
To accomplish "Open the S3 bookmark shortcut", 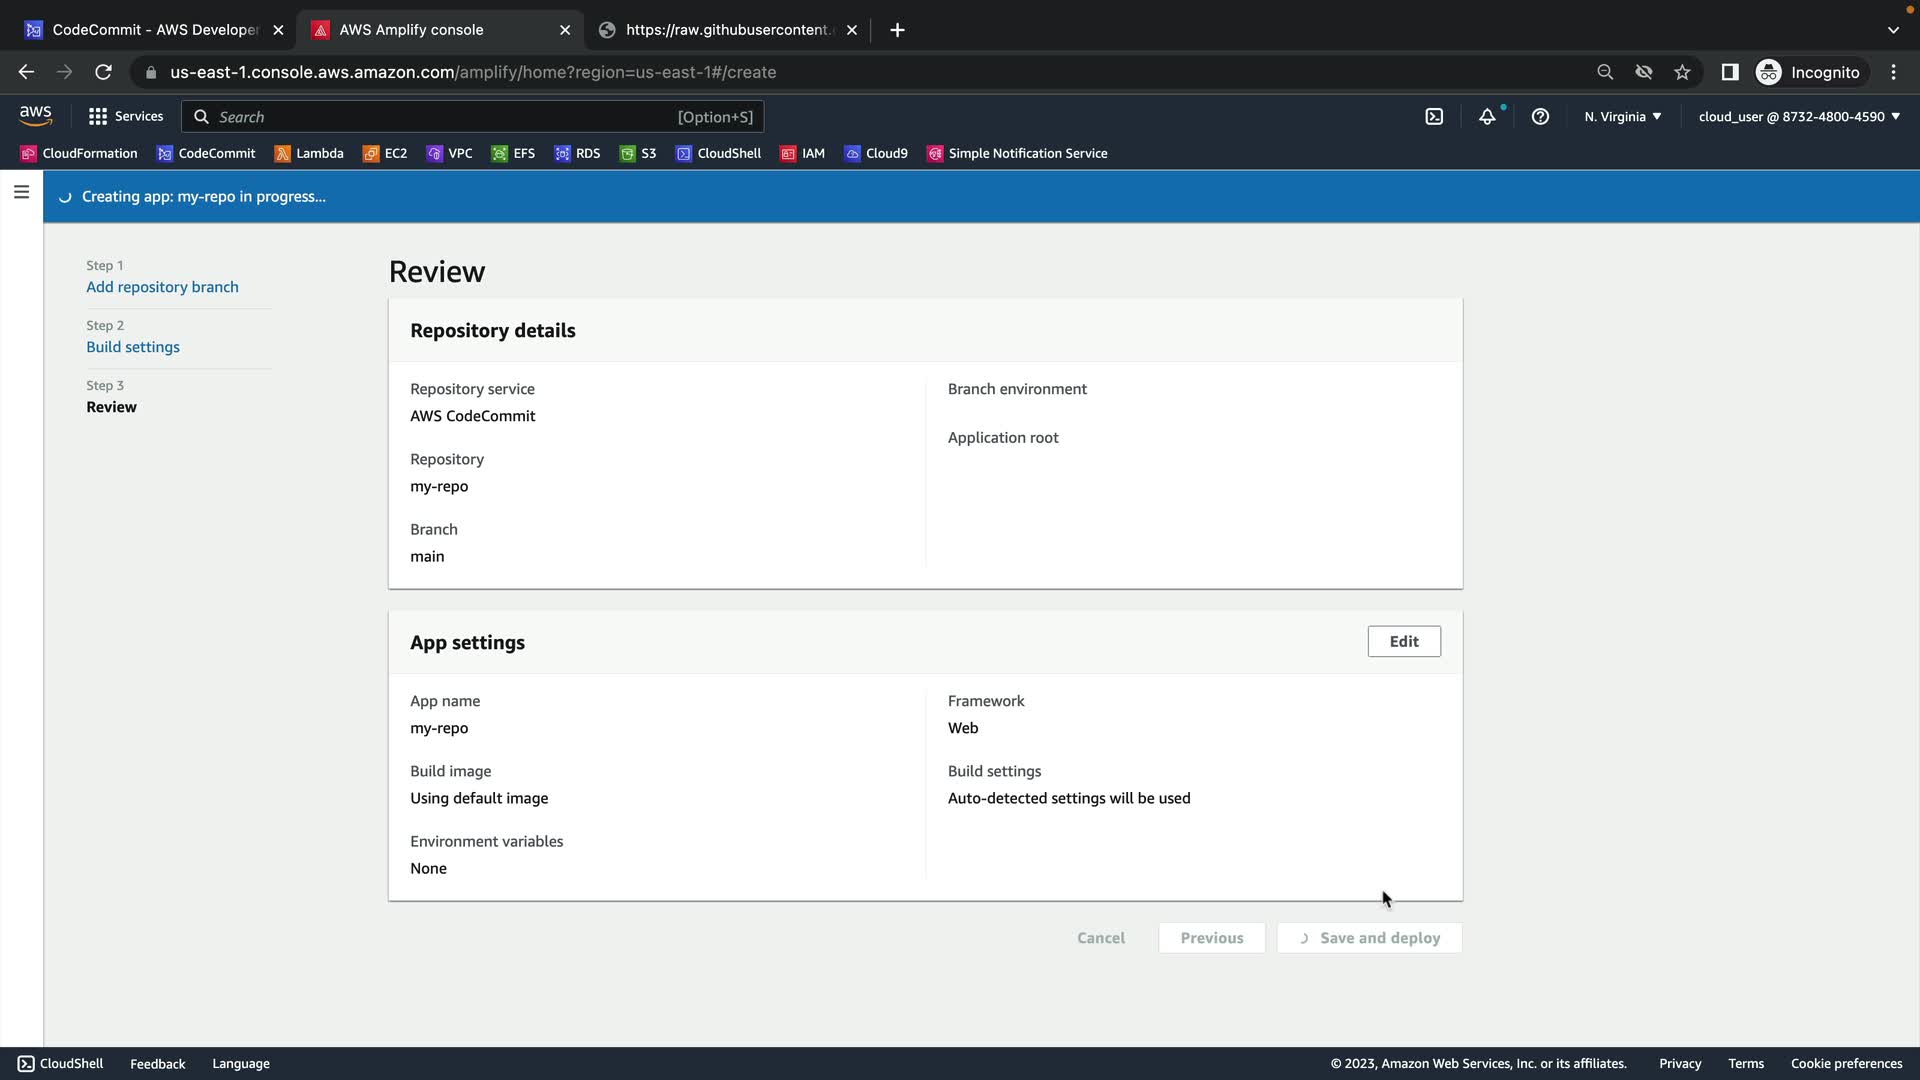I will (638, 153).
